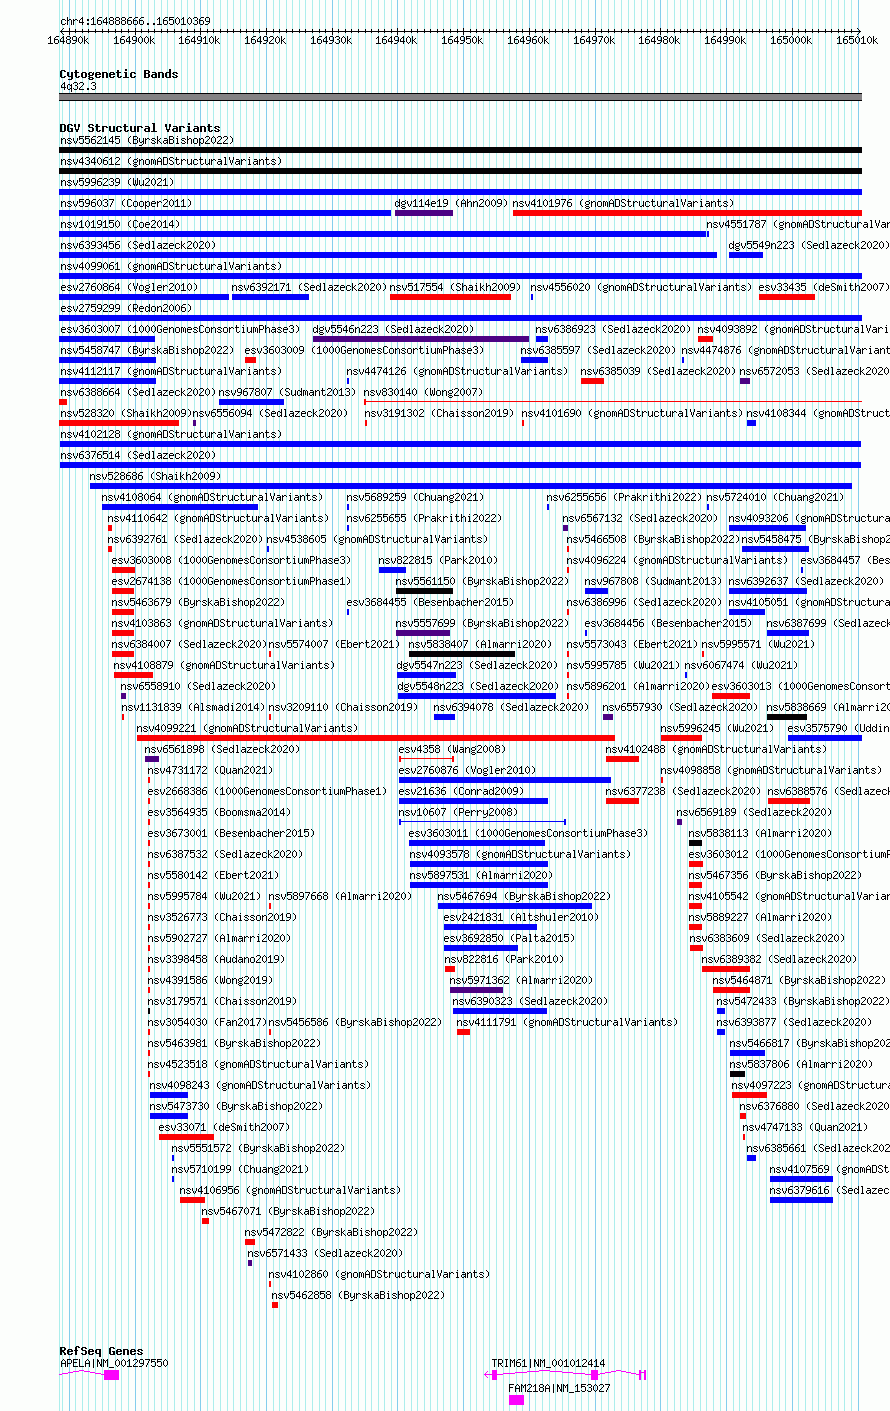Open nsv596037 (Cooper2011) variant

[126, 203]
